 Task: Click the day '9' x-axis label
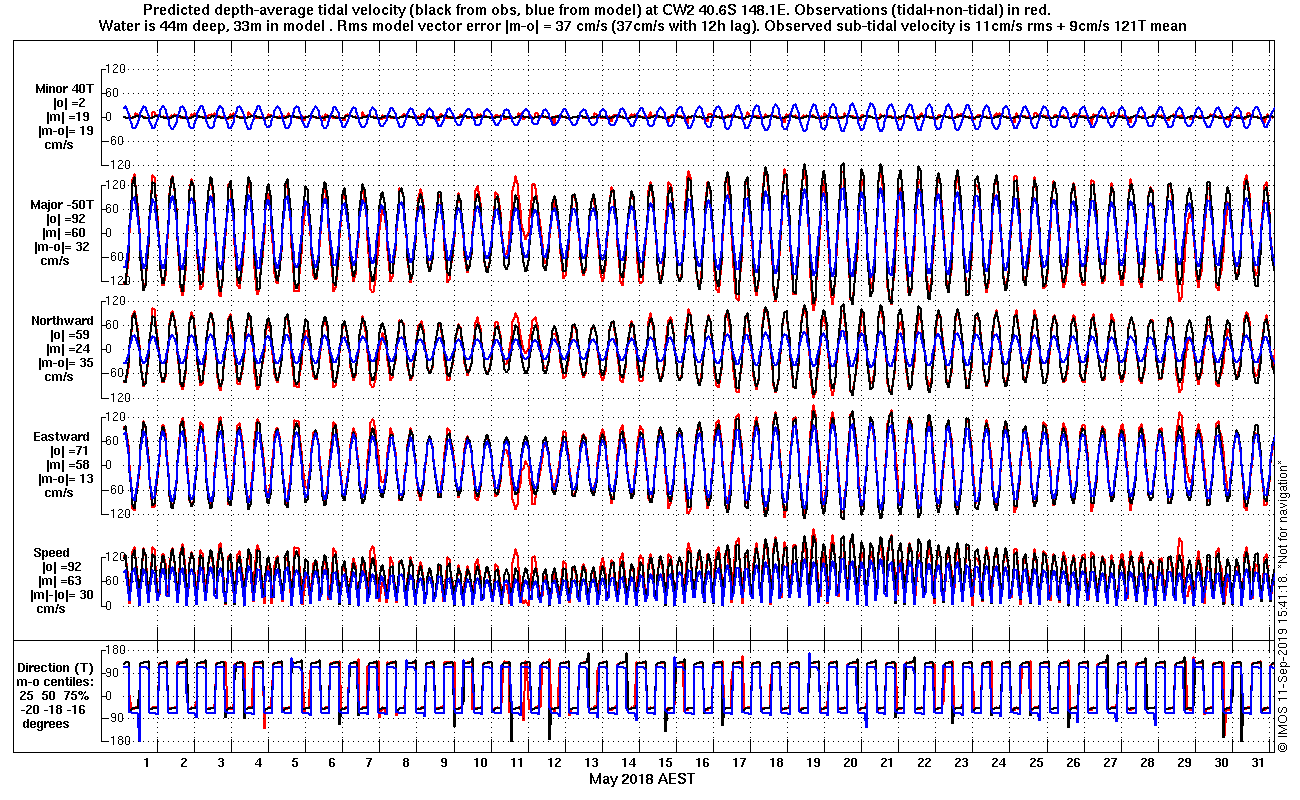pyautogui.click(x=443, y=763)
